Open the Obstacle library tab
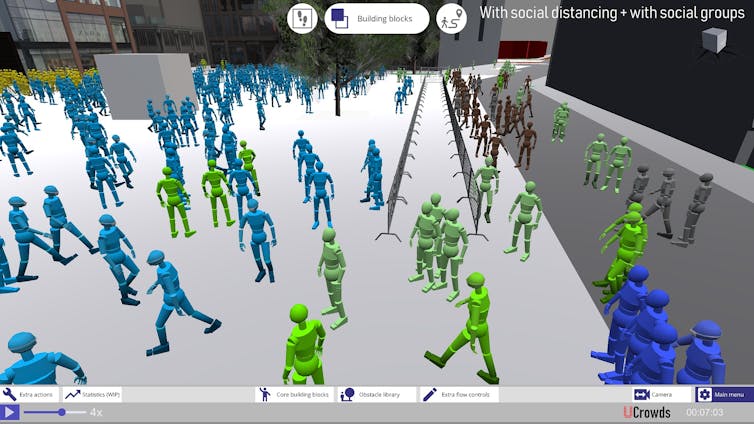 pos(377,395)
